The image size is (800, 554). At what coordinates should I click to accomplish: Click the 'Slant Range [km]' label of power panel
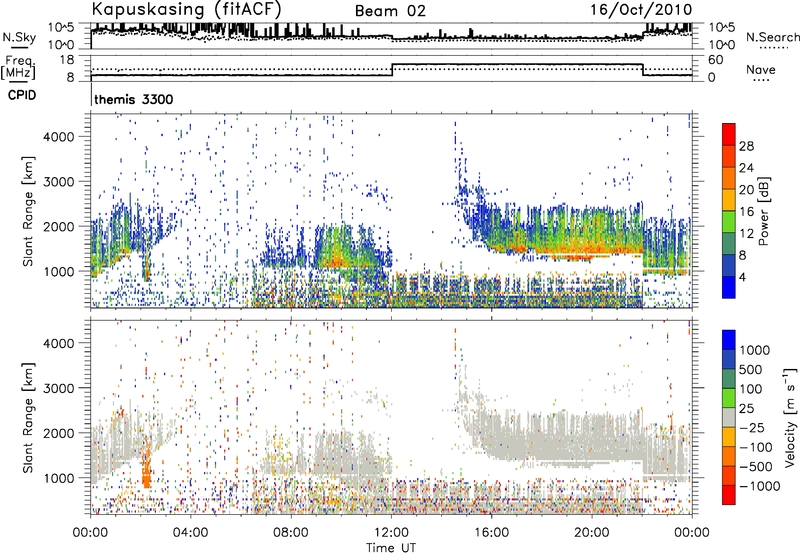[28, 211]
